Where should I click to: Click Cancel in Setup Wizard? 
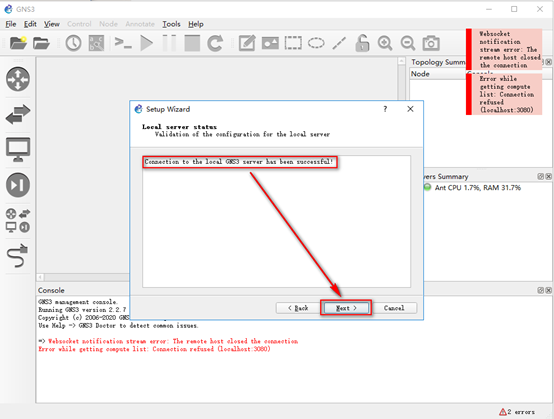[x=394, y=308]
